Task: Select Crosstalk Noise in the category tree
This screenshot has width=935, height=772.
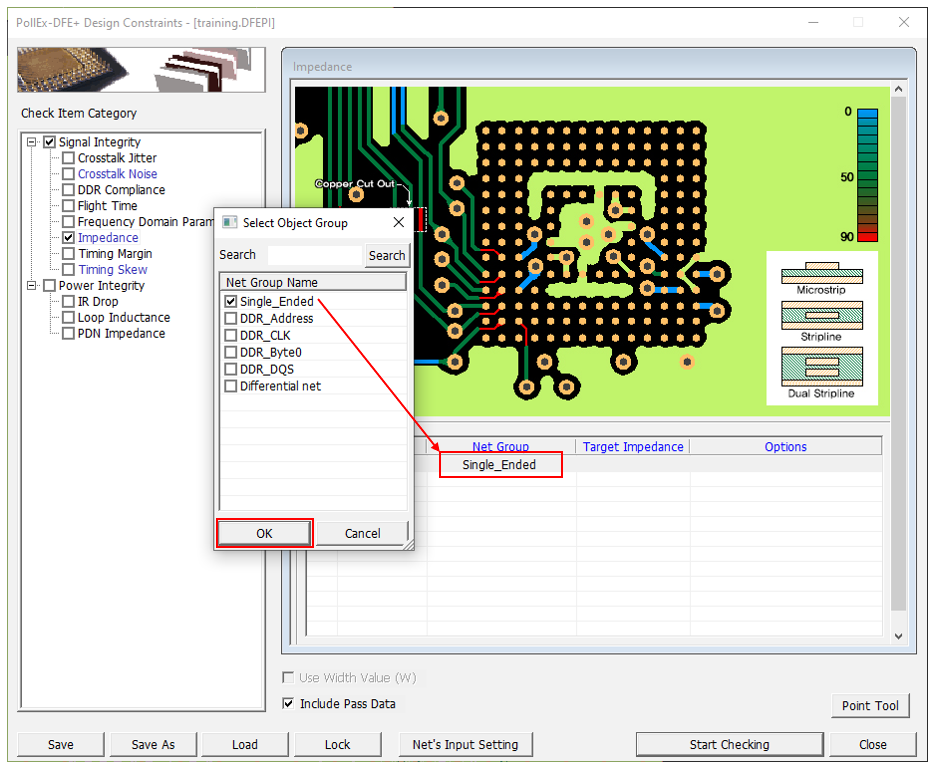Action: point(117,174)
